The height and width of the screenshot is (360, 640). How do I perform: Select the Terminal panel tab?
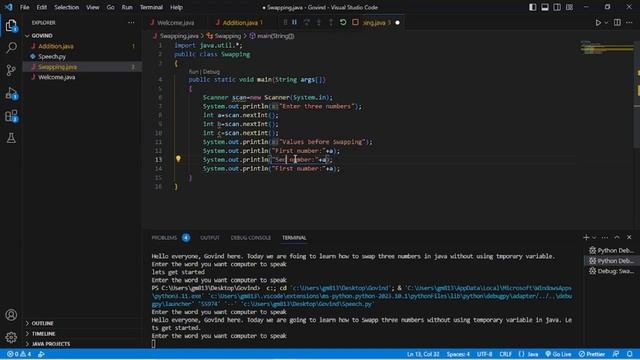coord(294,238)
